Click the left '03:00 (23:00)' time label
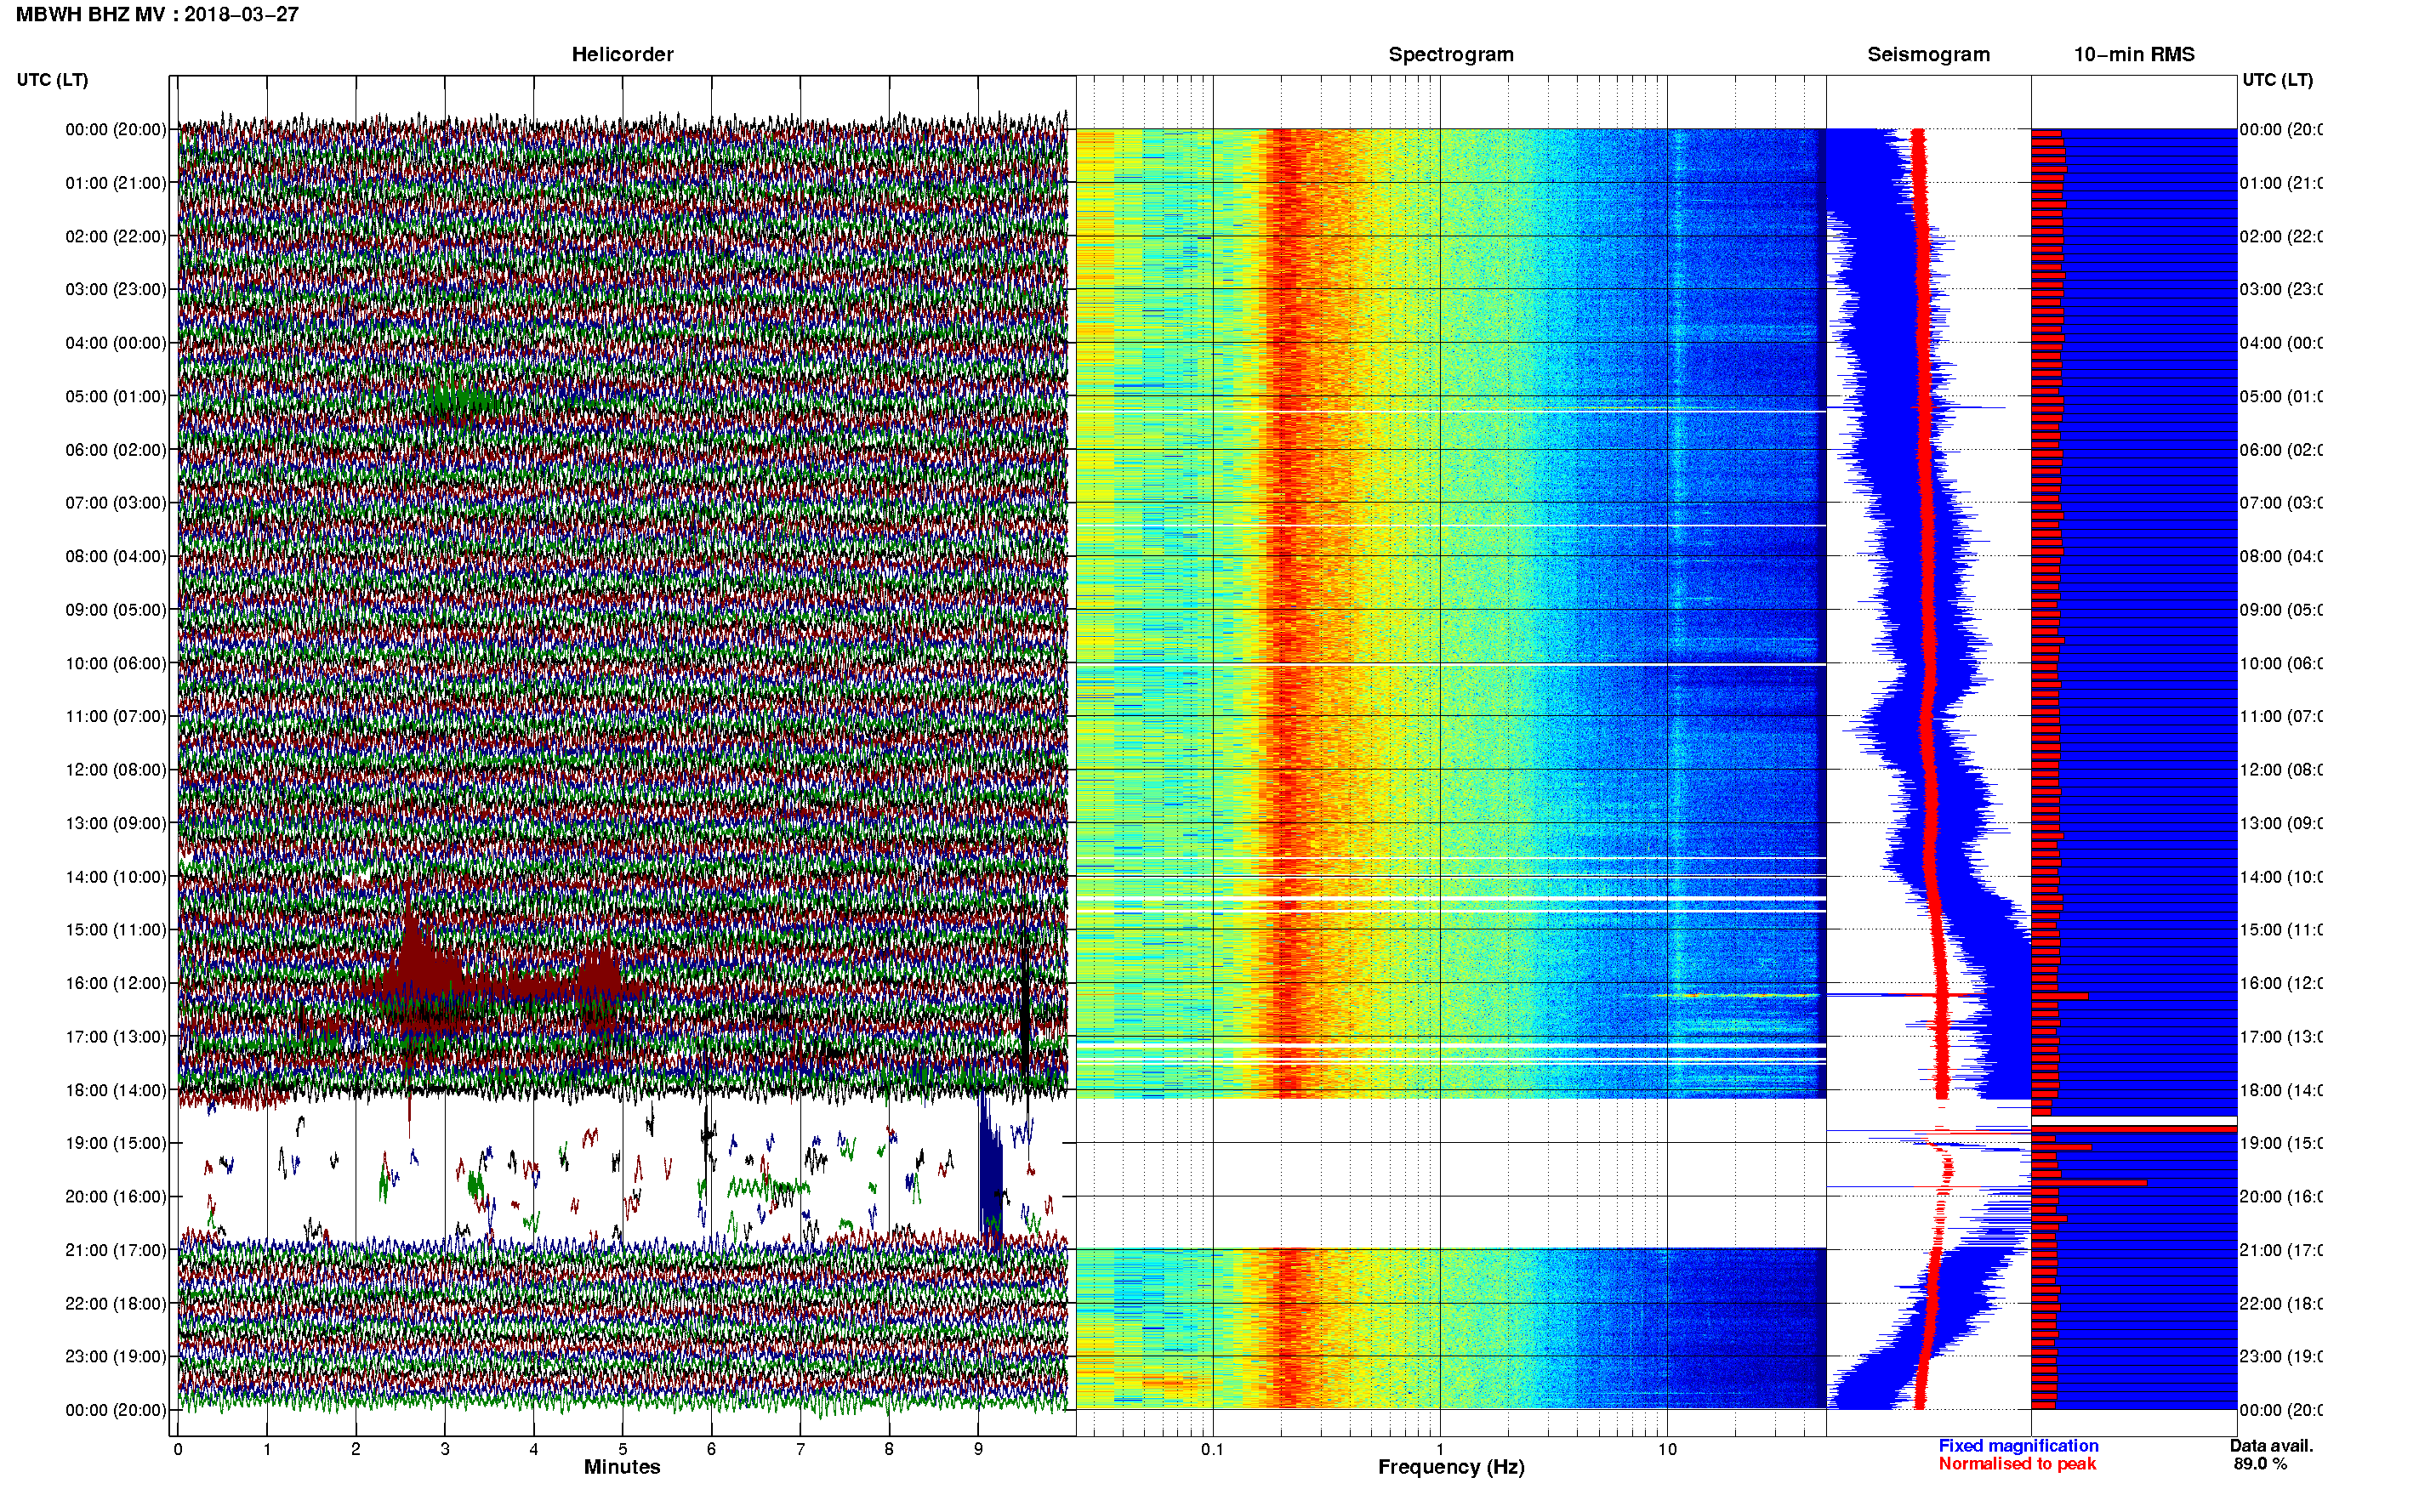 (x=116, y=289)
